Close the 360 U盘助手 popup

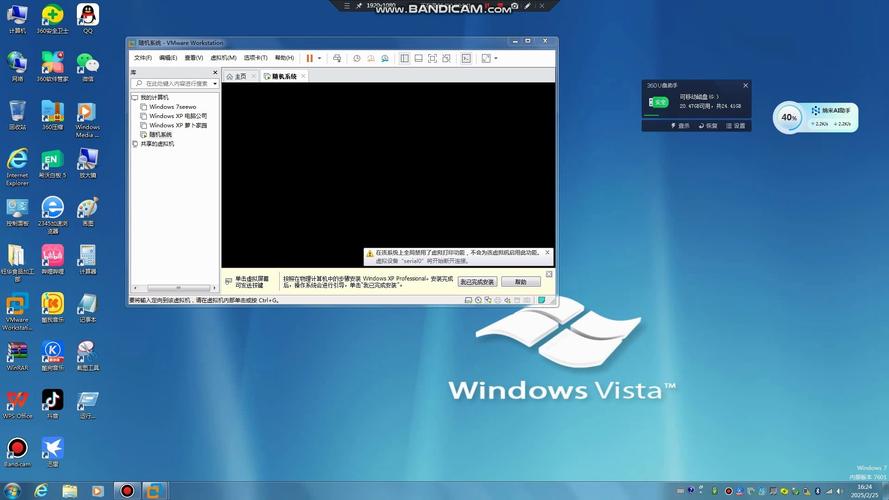coord(746,86)
